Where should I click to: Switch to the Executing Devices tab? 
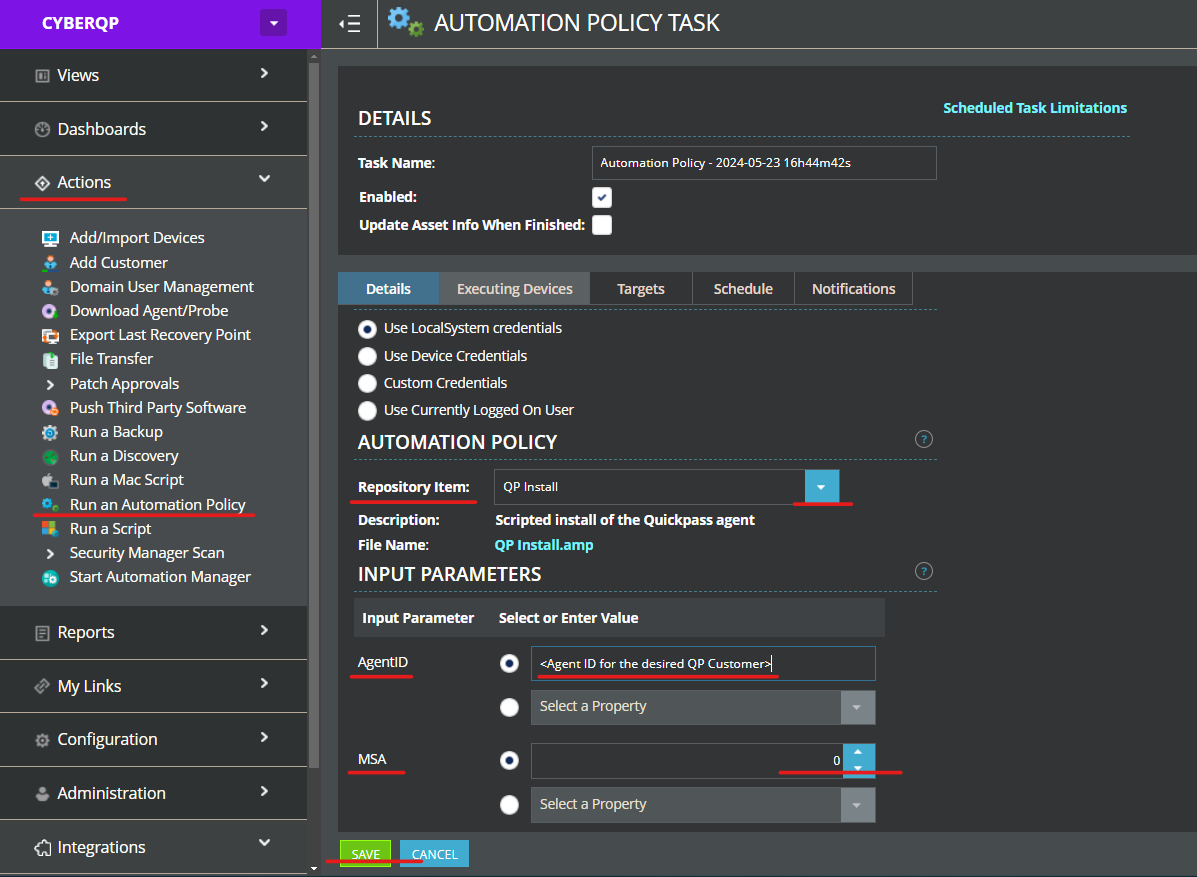coord(515,289)
